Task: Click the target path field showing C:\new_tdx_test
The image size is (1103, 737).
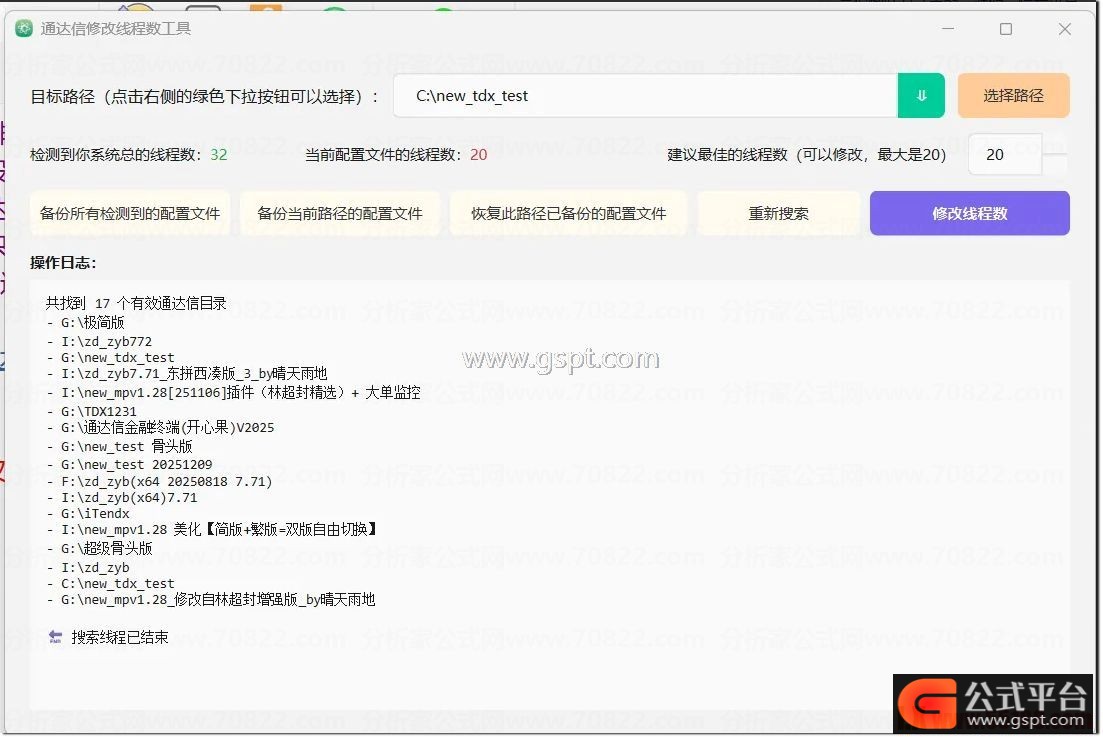Action: click(x=645, y=96)
